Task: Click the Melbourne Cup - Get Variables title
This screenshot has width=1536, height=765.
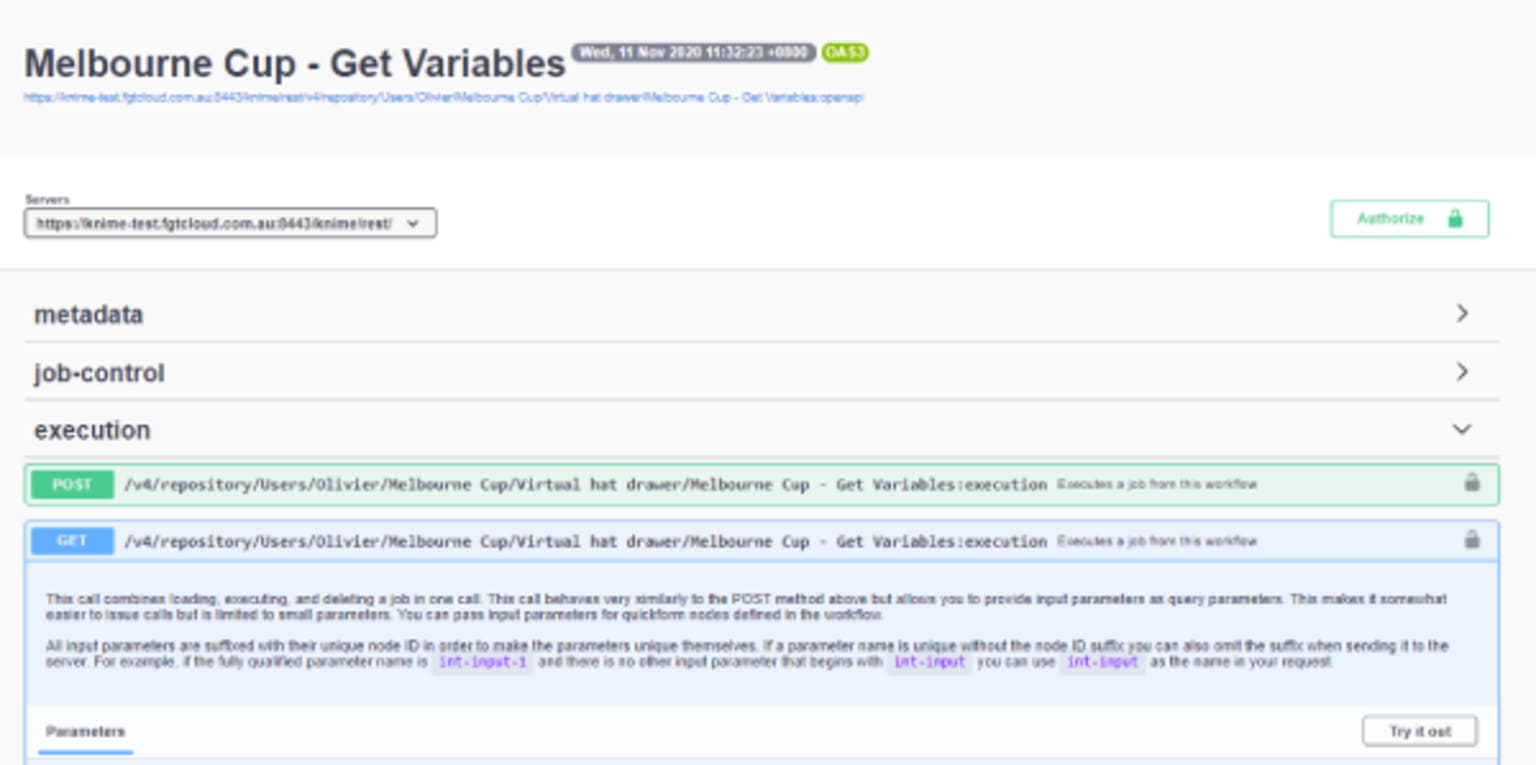Action: (295, 64)
